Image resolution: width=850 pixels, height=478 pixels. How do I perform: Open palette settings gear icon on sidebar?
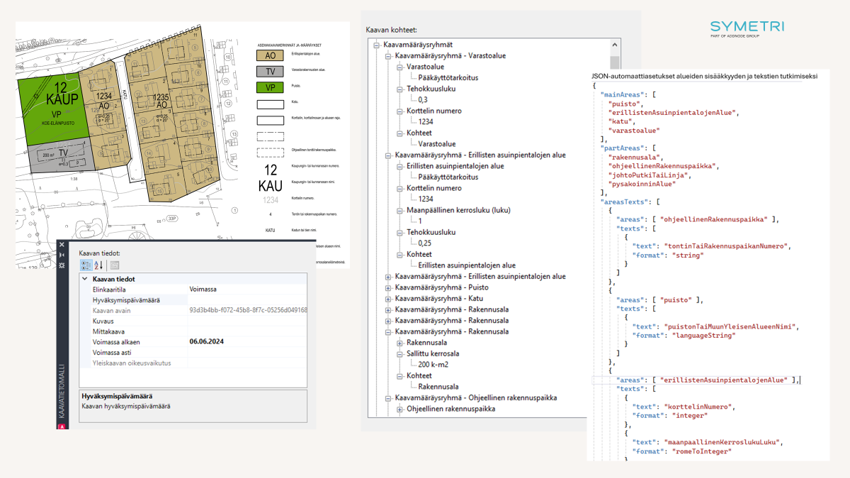coord(62,265)
